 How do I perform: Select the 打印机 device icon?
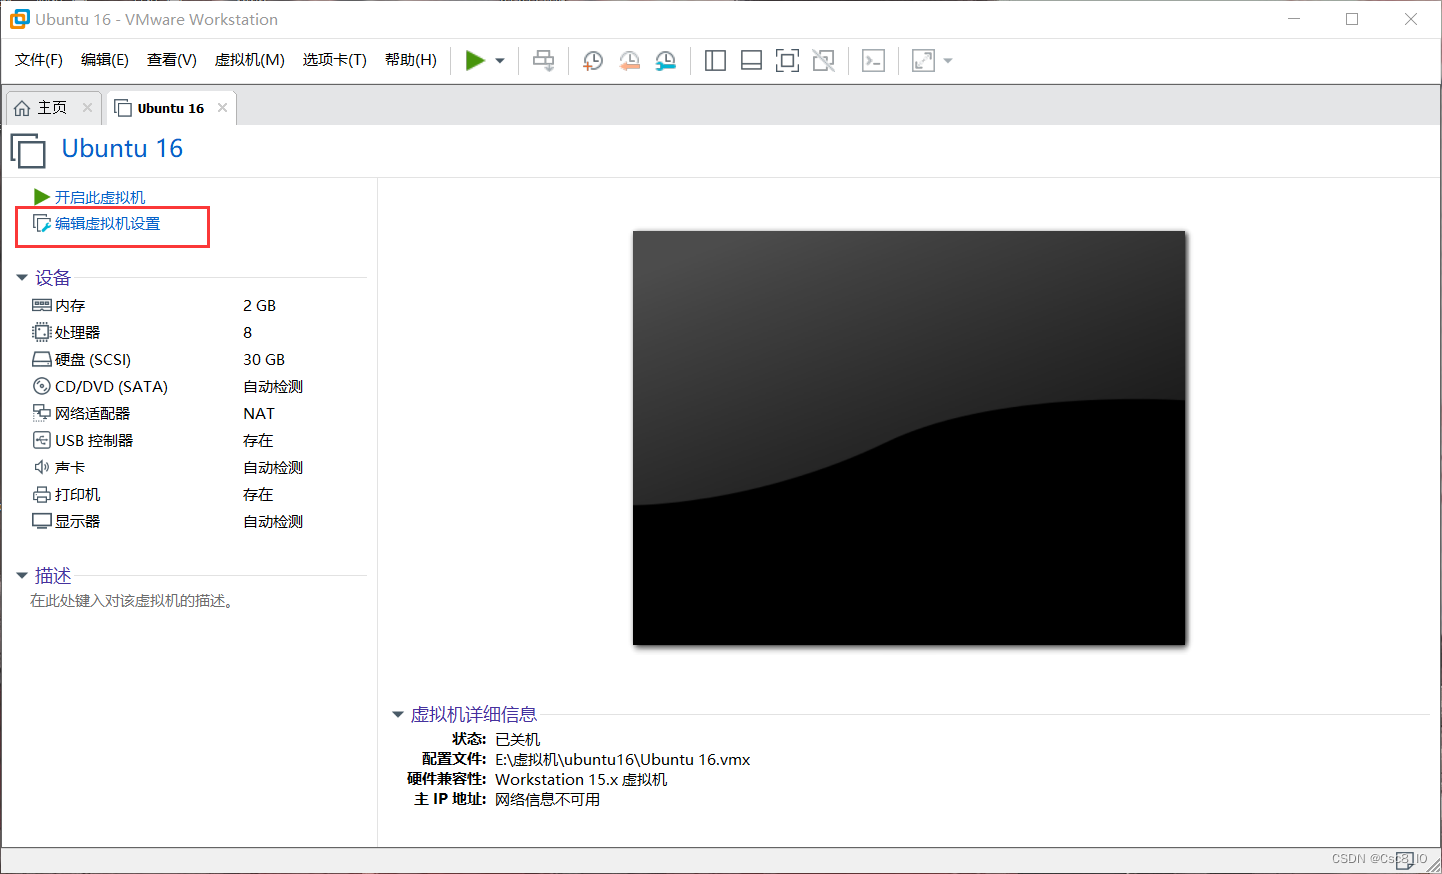41,494
